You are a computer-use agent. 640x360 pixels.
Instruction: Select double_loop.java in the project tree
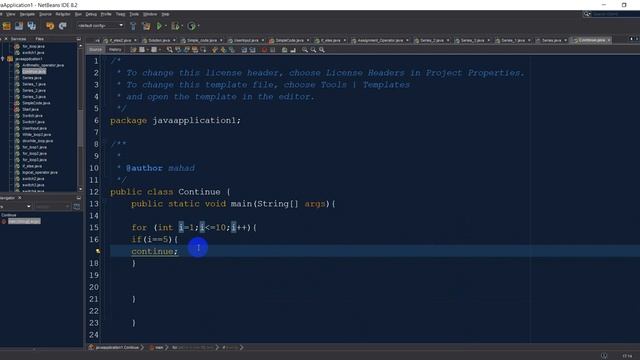click(x=37, y=141)
